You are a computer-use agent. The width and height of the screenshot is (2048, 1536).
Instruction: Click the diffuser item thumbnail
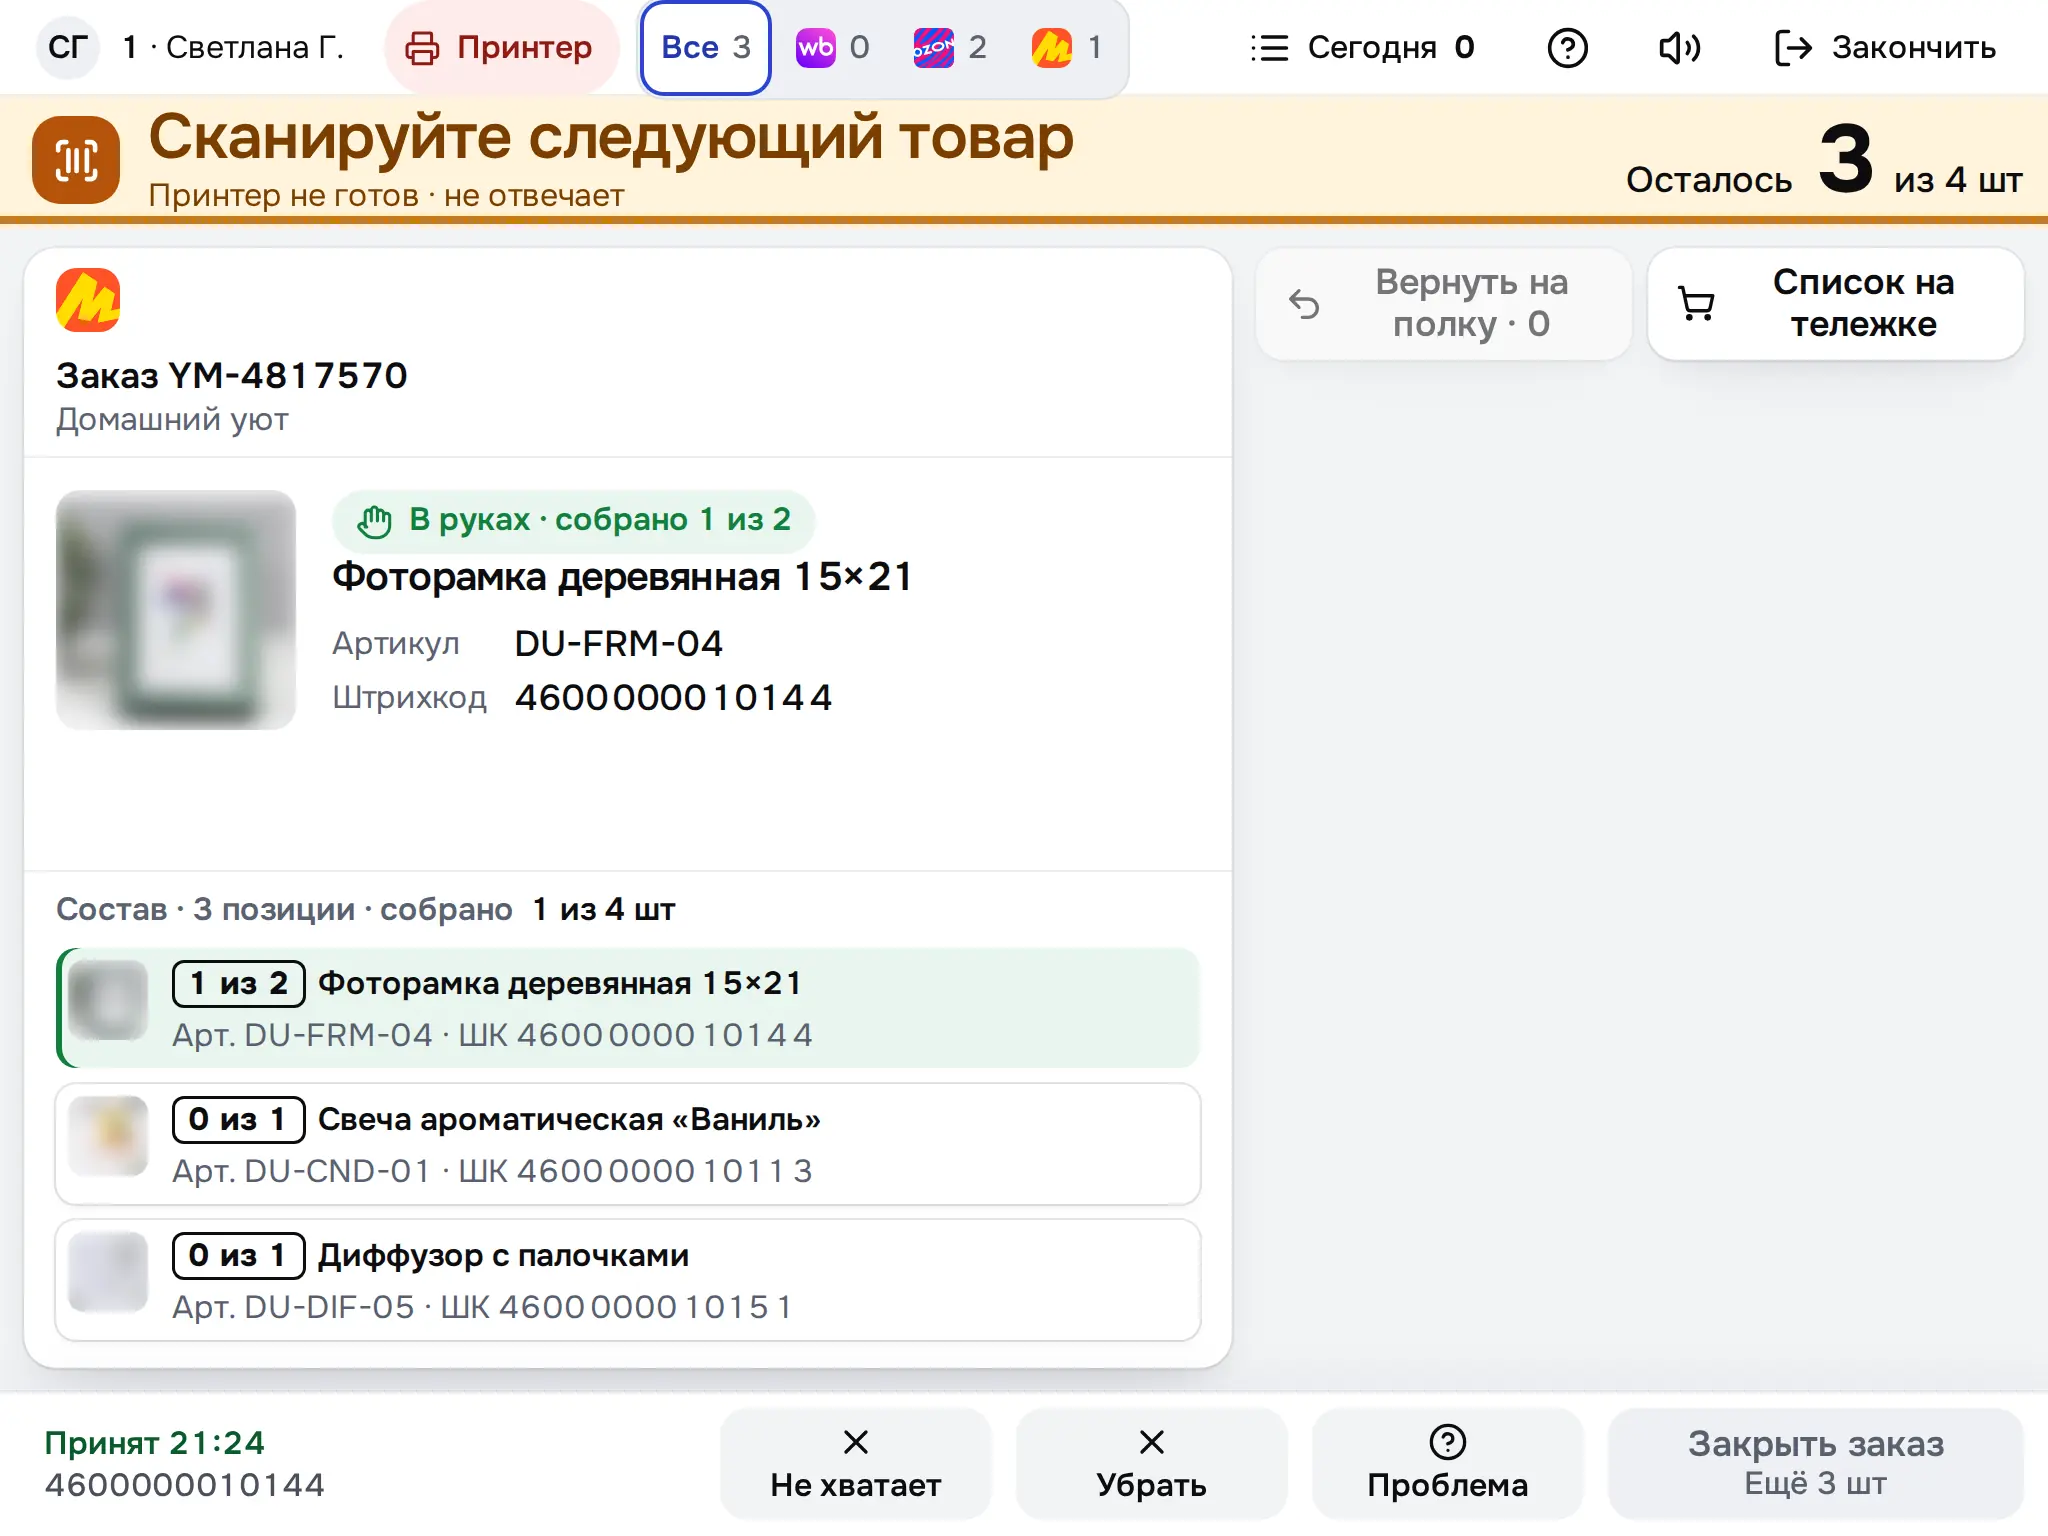(108, 1272)
